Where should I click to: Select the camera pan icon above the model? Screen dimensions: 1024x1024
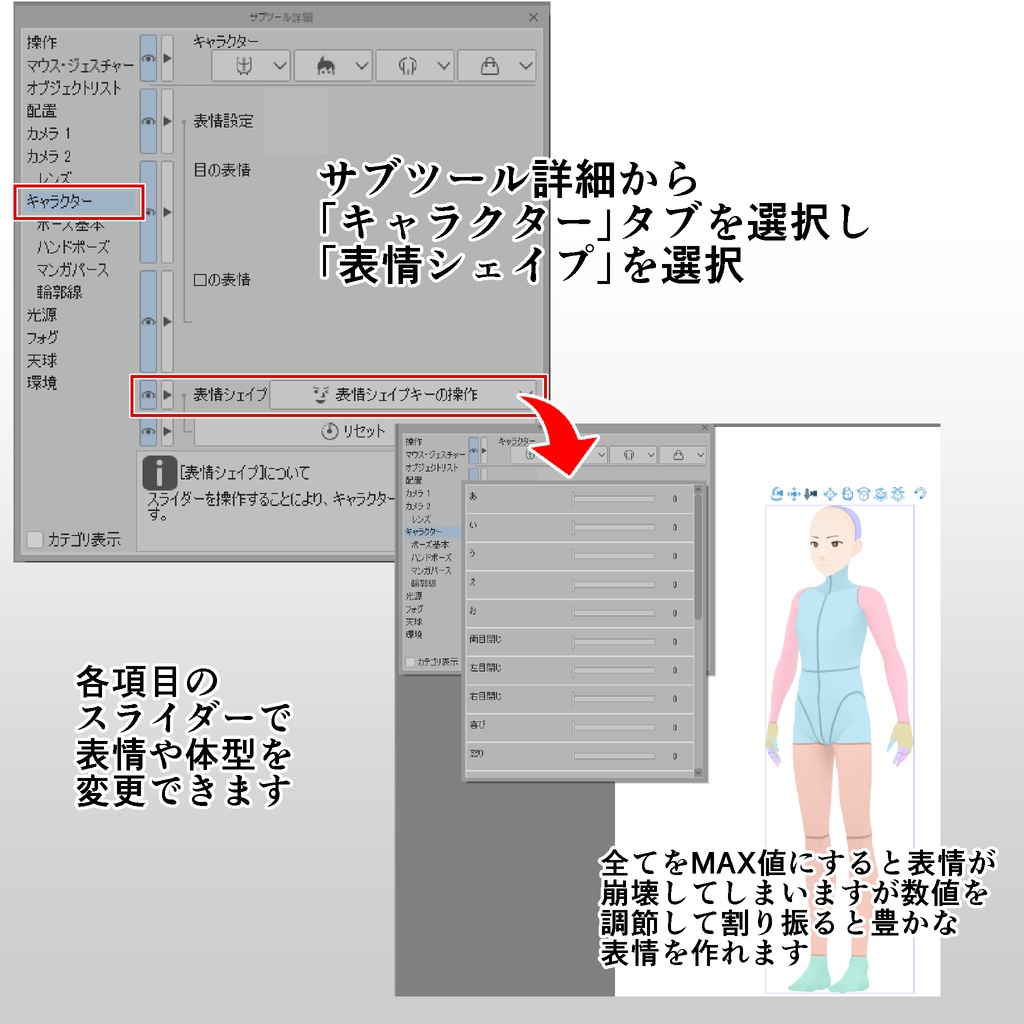pyautogui.click(x=794, y=491)
